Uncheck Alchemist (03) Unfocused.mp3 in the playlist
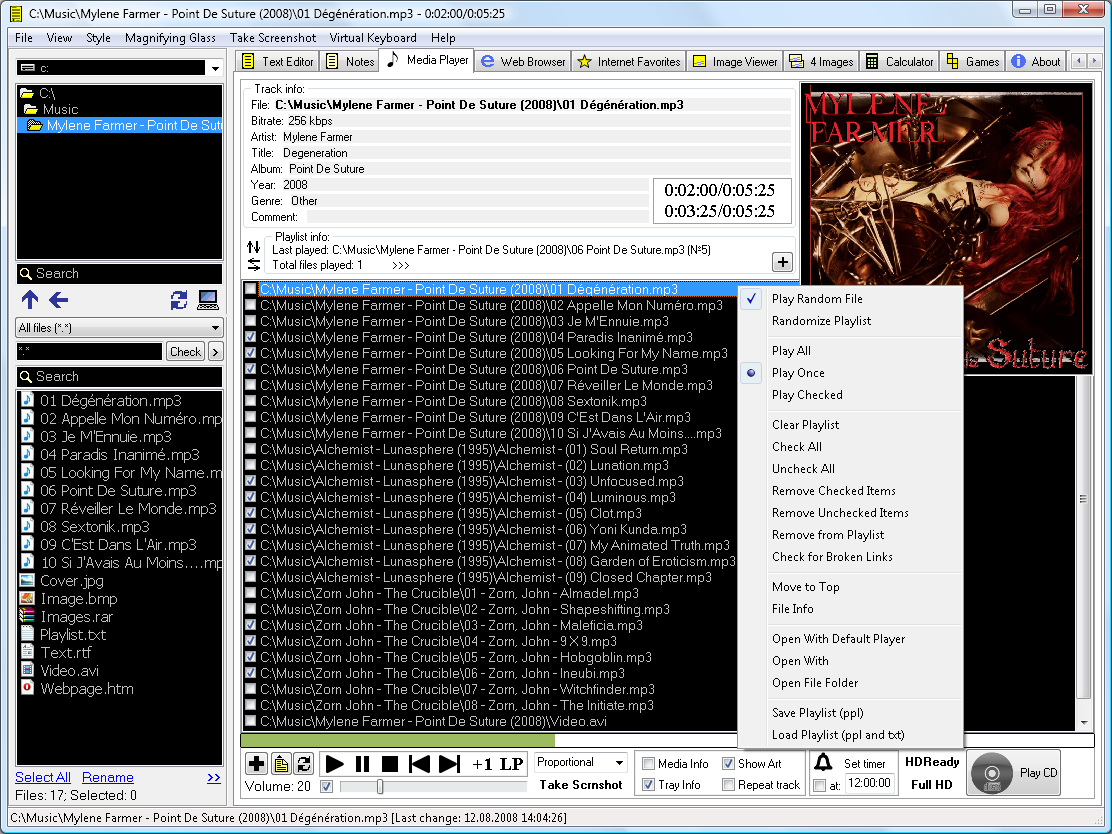1112x834 pixels. tap(250, 481)
